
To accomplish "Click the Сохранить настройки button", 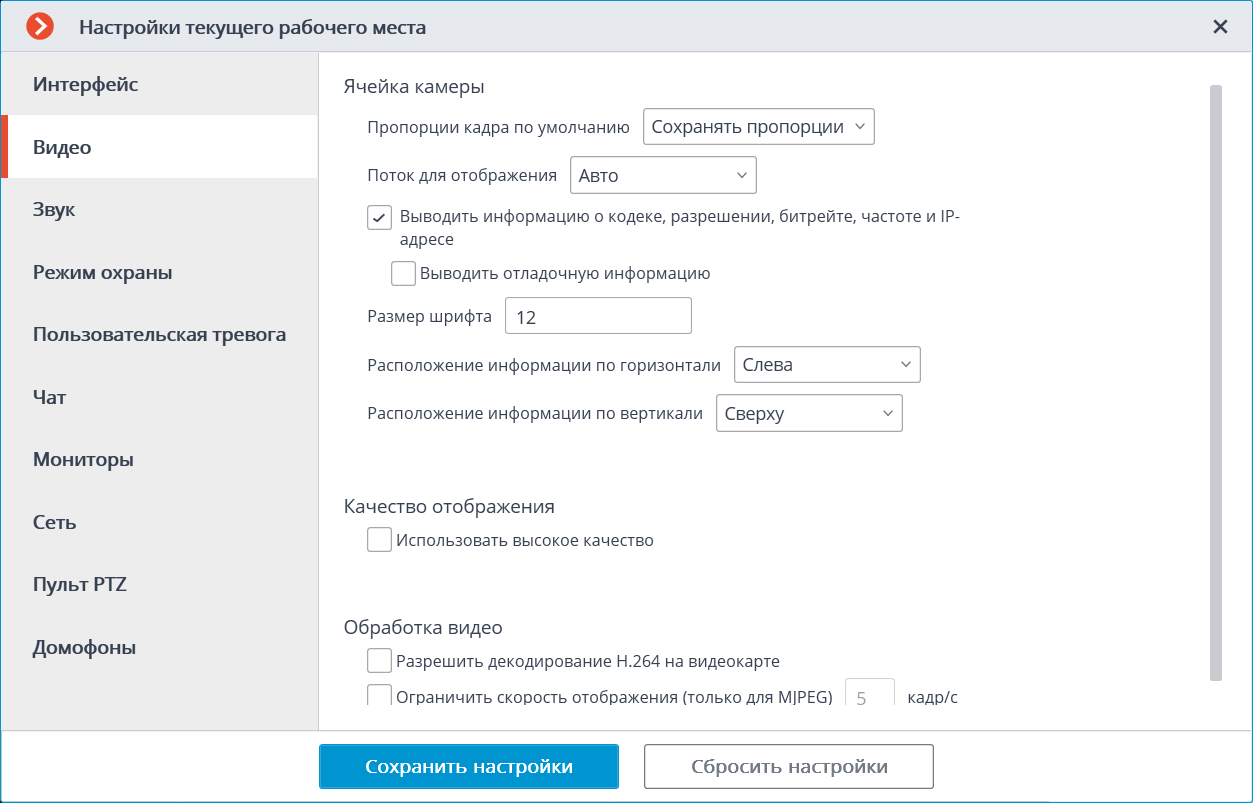I will click(468, 767).
